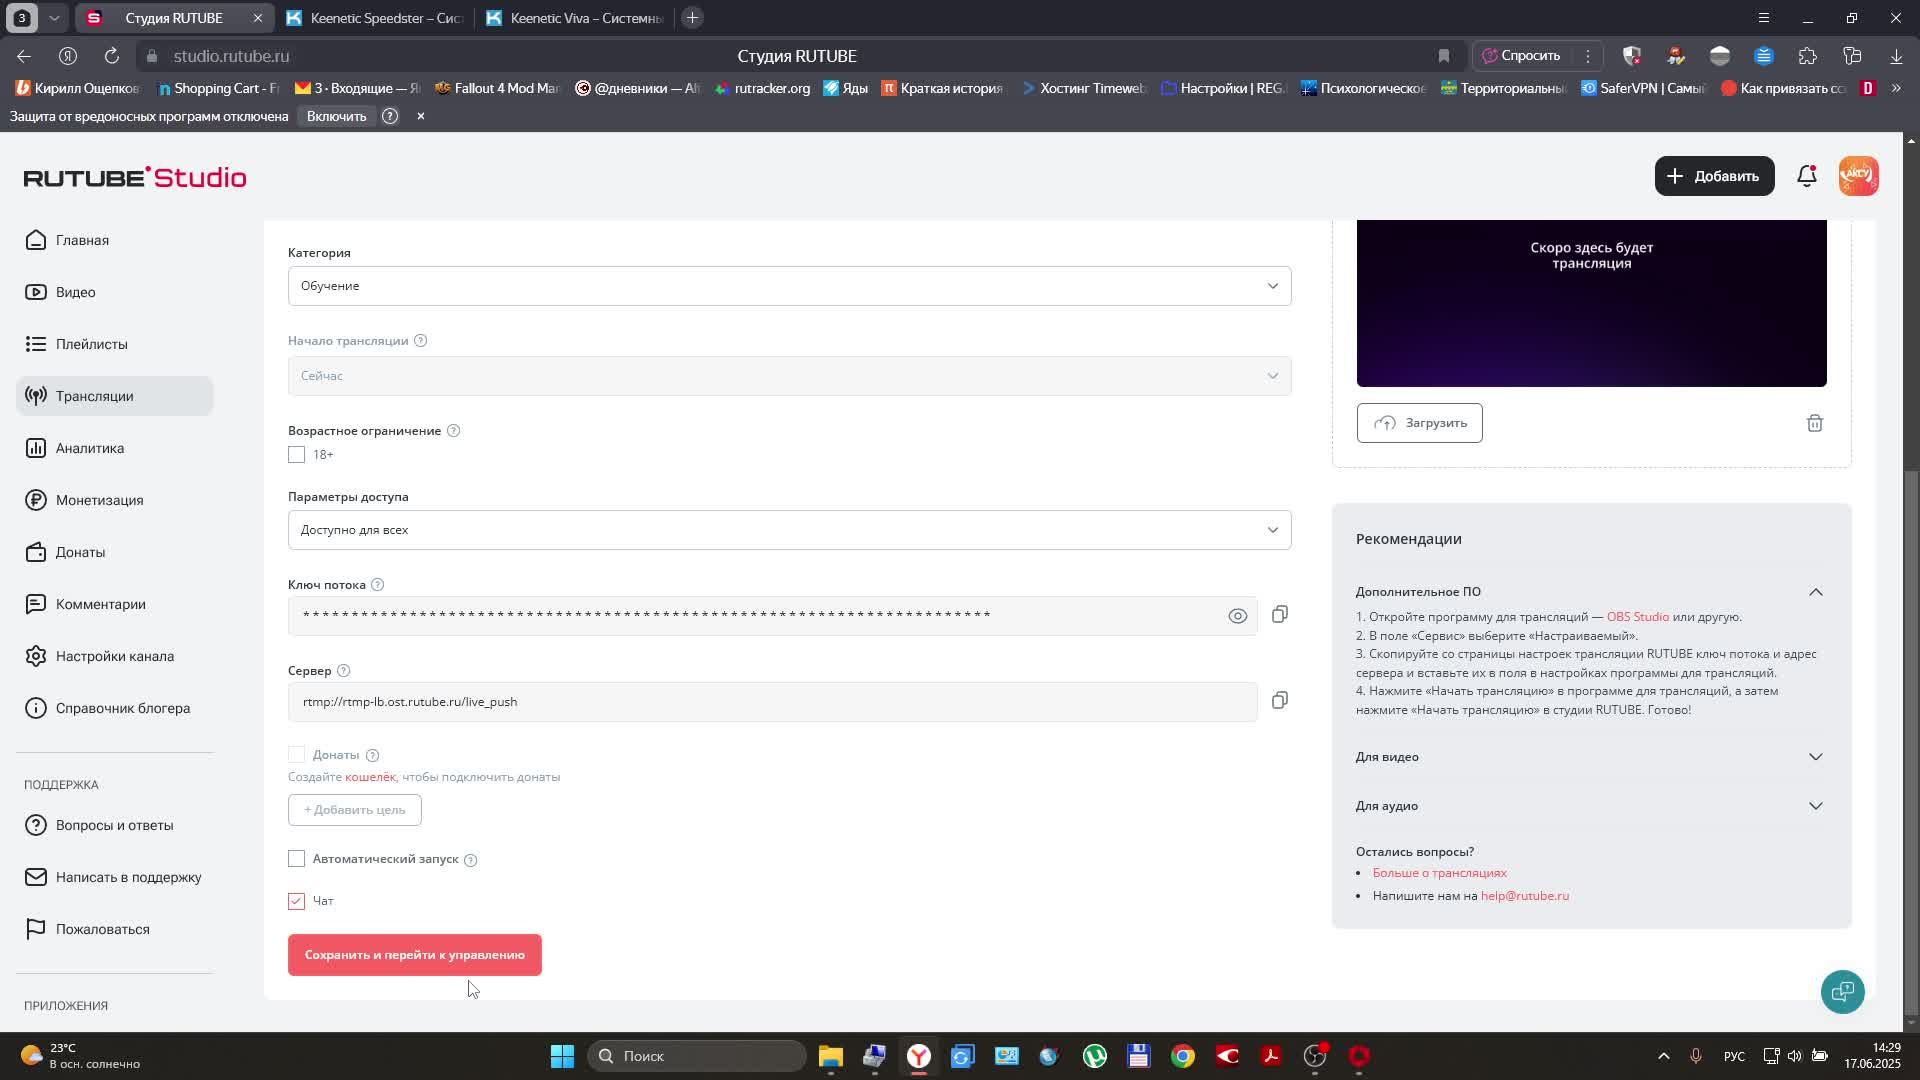
Task: Copy the server address to clipboard
Action: pyautogui.click(x=1279, y=701)
